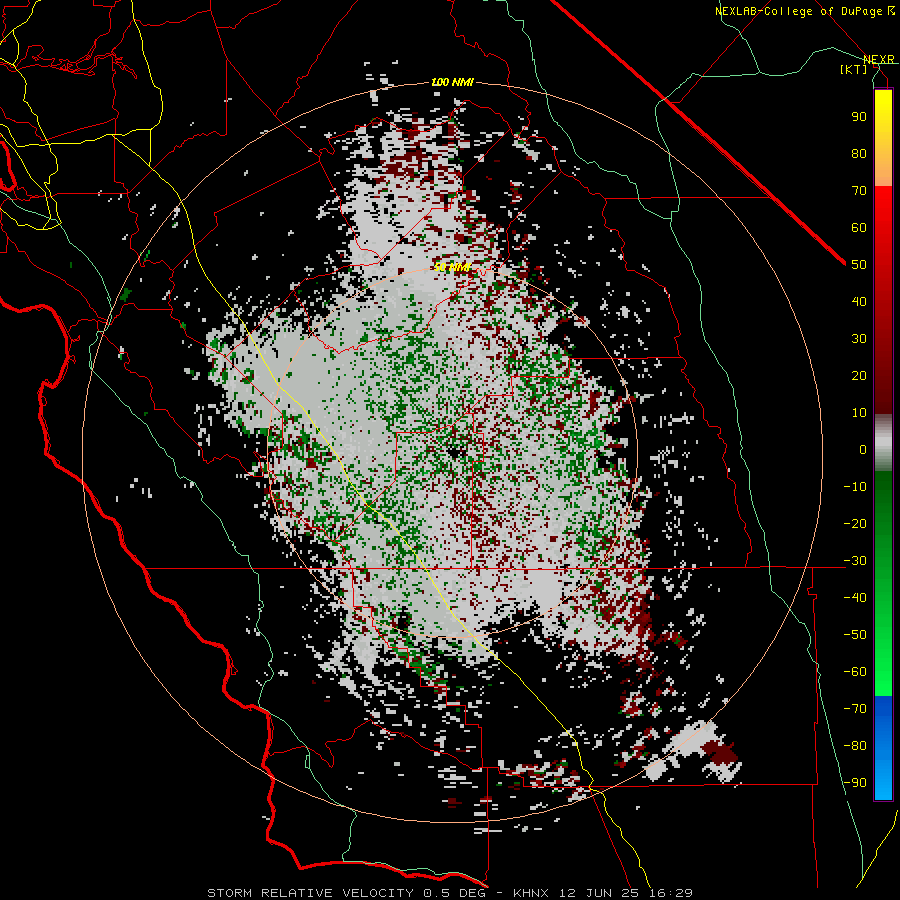The height and width of the screenshot is (900, 900).
Task: Click the 100 NMI range ring label
Action: point(452,82)
